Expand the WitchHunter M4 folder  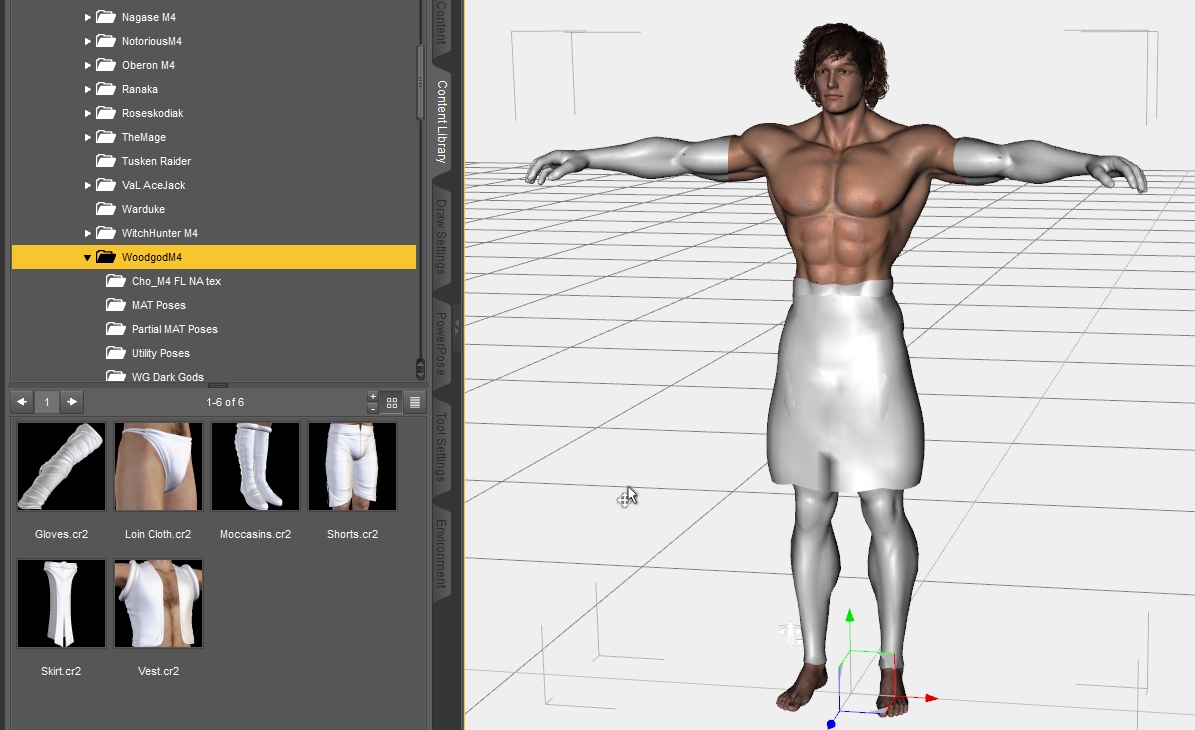[88, 233]
